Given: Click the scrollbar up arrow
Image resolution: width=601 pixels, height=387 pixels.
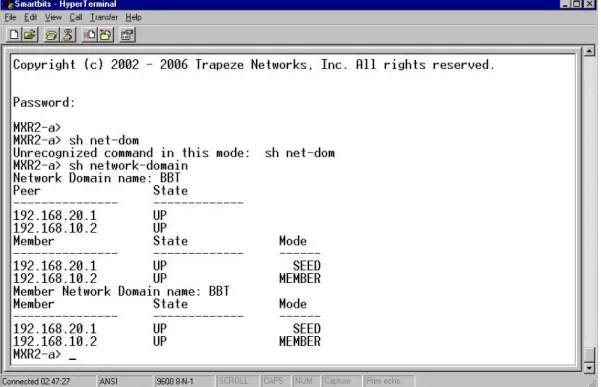Looking at the screenshot, I should (589, 51).
